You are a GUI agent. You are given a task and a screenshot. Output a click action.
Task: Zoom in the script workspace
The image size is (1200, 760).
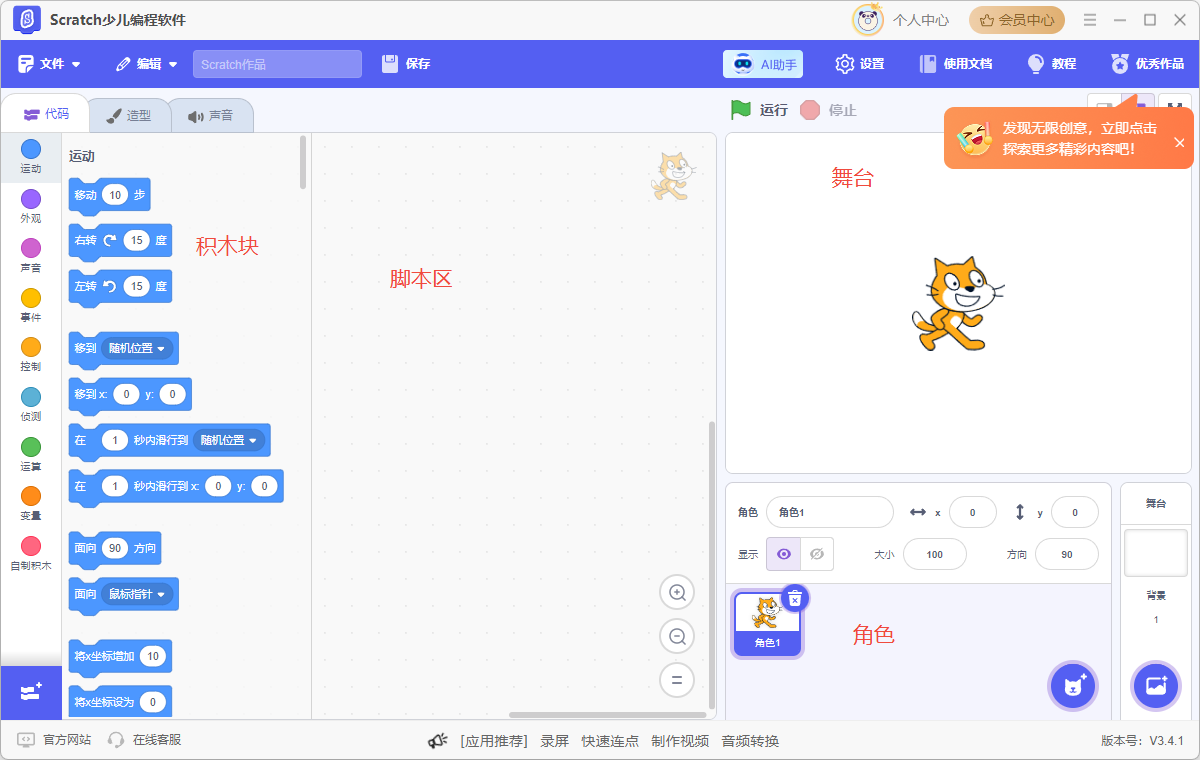pyautogui.click(x=677, y=593)
